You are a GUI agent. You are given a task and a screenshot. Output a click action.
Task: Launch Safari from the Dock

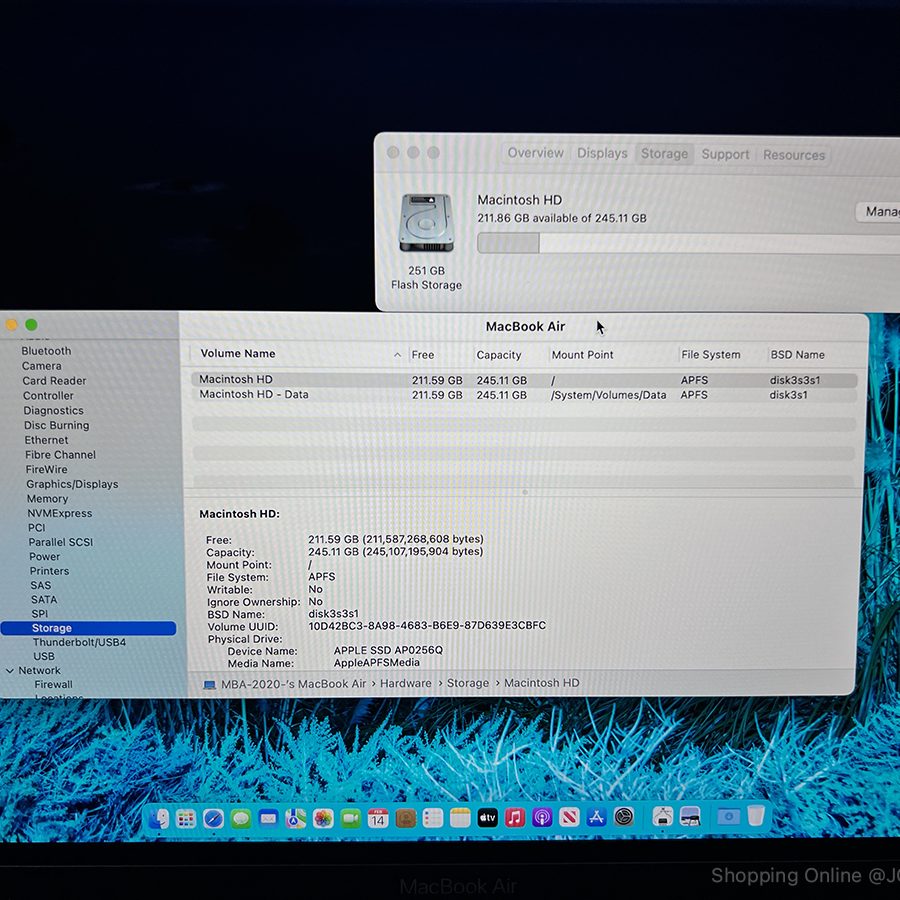coord(213,818)
